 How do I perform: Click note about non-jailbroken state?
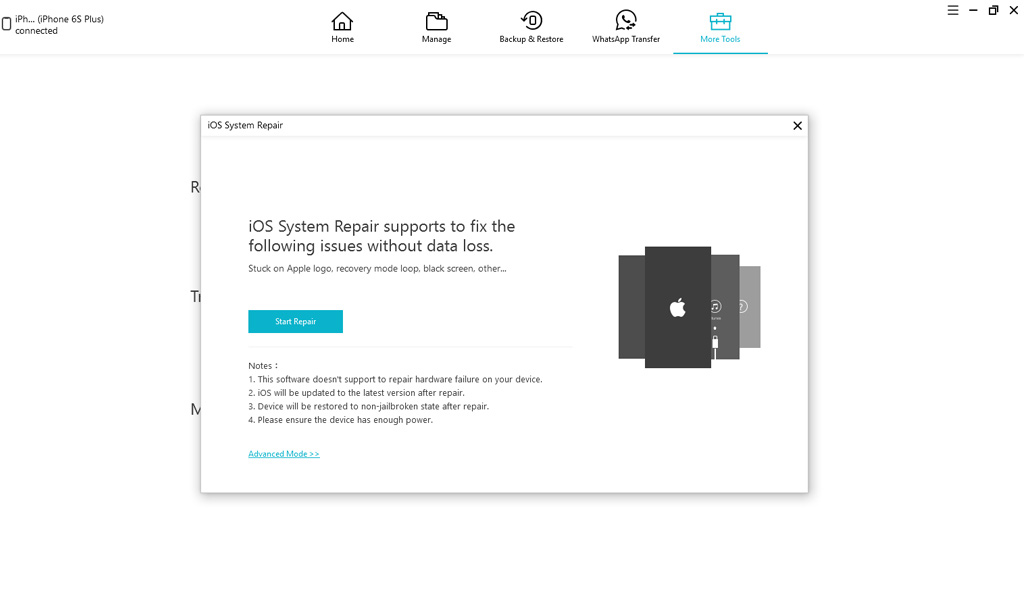368,406
